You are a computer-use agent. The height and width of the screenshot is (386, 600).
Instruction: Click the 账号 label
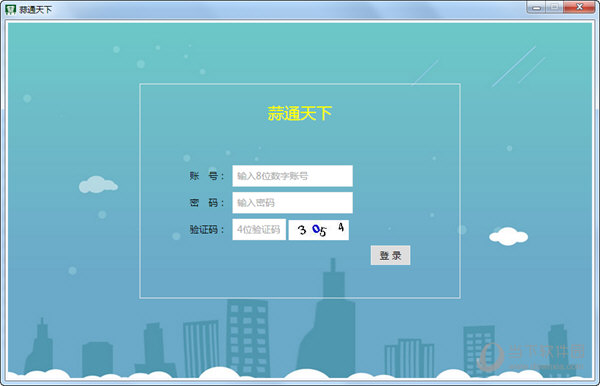[x=206, y=176]
